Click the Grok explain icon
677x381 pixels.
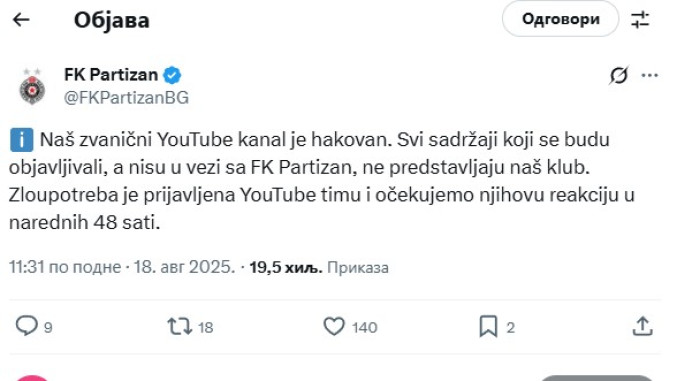(x=618, y=76)
